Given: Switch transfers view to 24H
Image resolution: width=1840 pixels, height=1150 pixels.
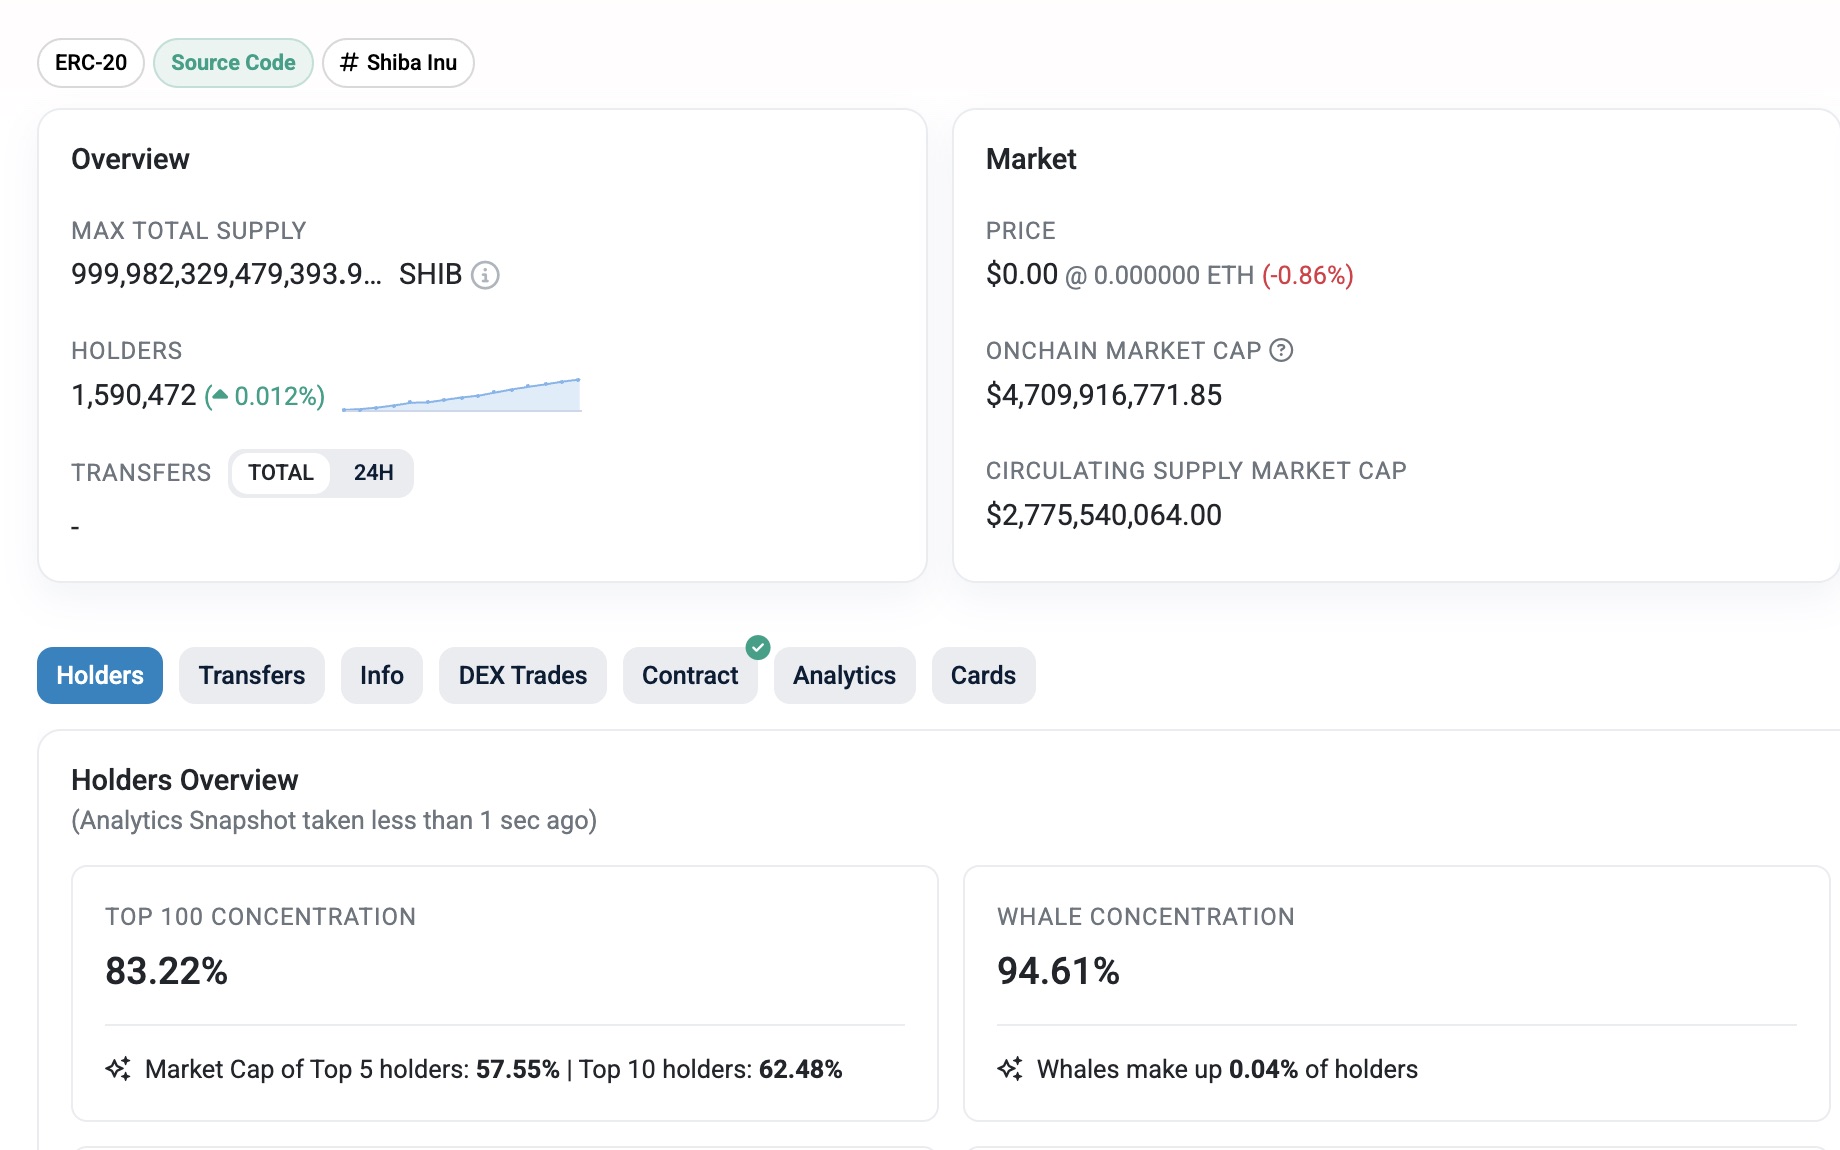Looking at the screenshot, I should tap(373, 473).
